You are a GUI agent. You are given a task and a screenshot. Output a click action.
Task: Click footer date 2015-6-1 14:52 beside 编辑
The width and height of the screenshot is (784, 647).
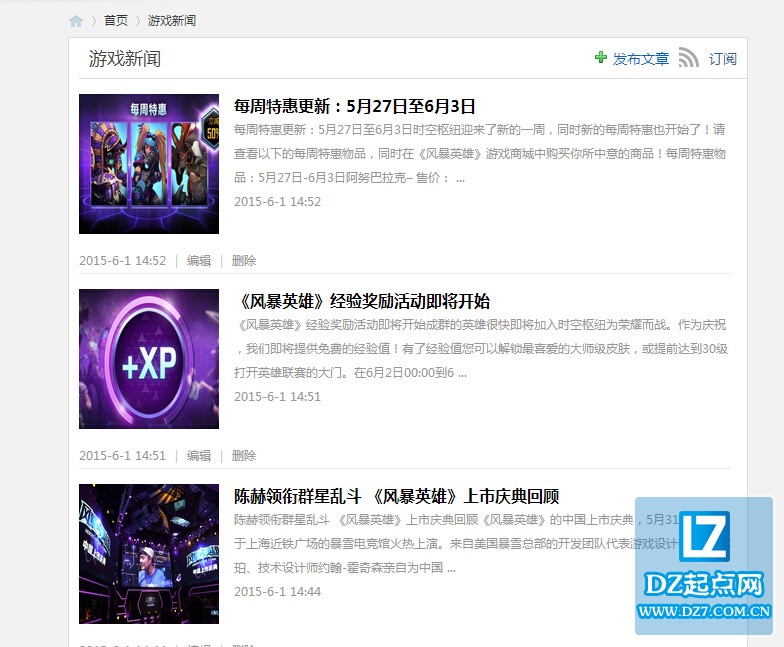(122, 260)
